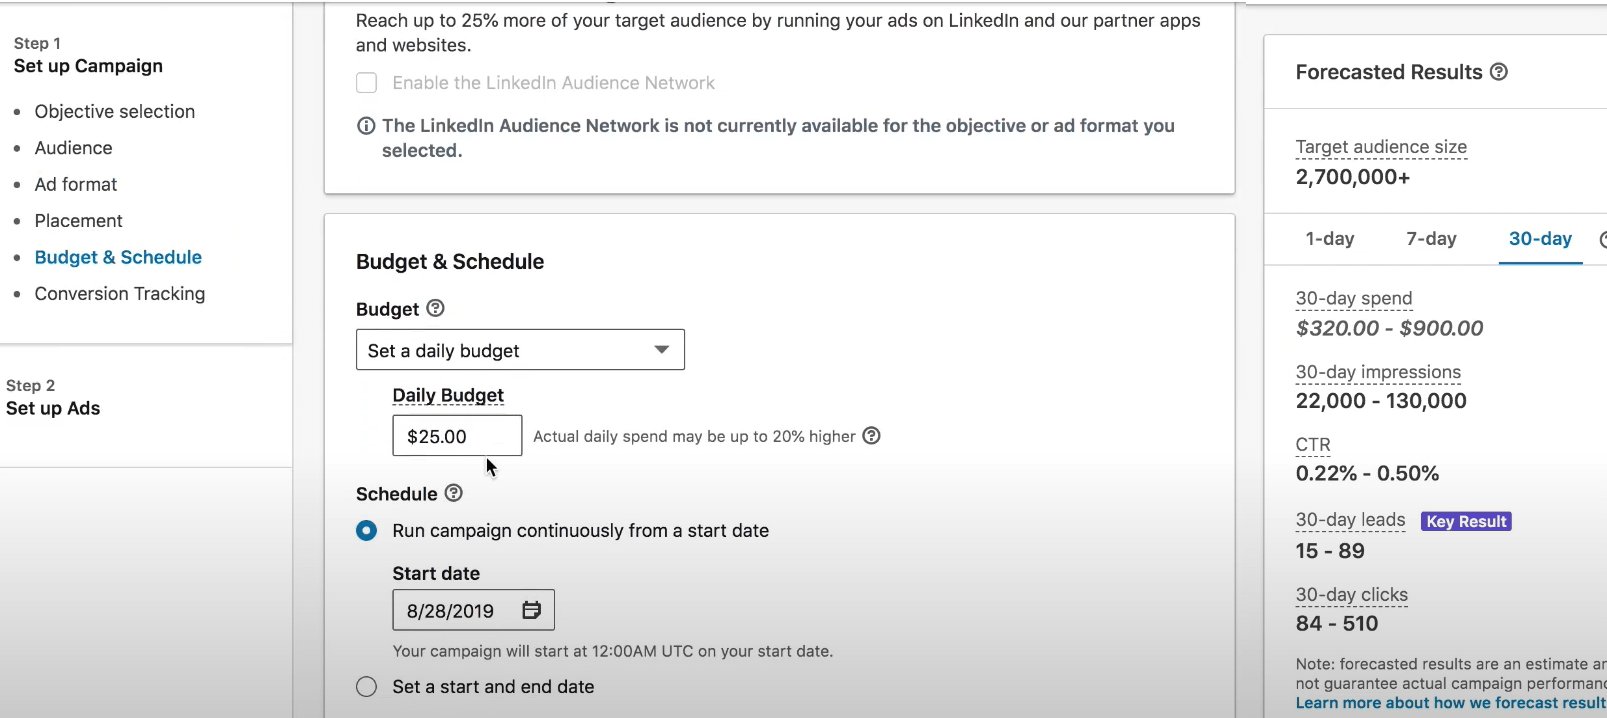Click the 15 - 89 leads value
Viewport: 1607px width, 718px height.
[x=1330, y=551]
